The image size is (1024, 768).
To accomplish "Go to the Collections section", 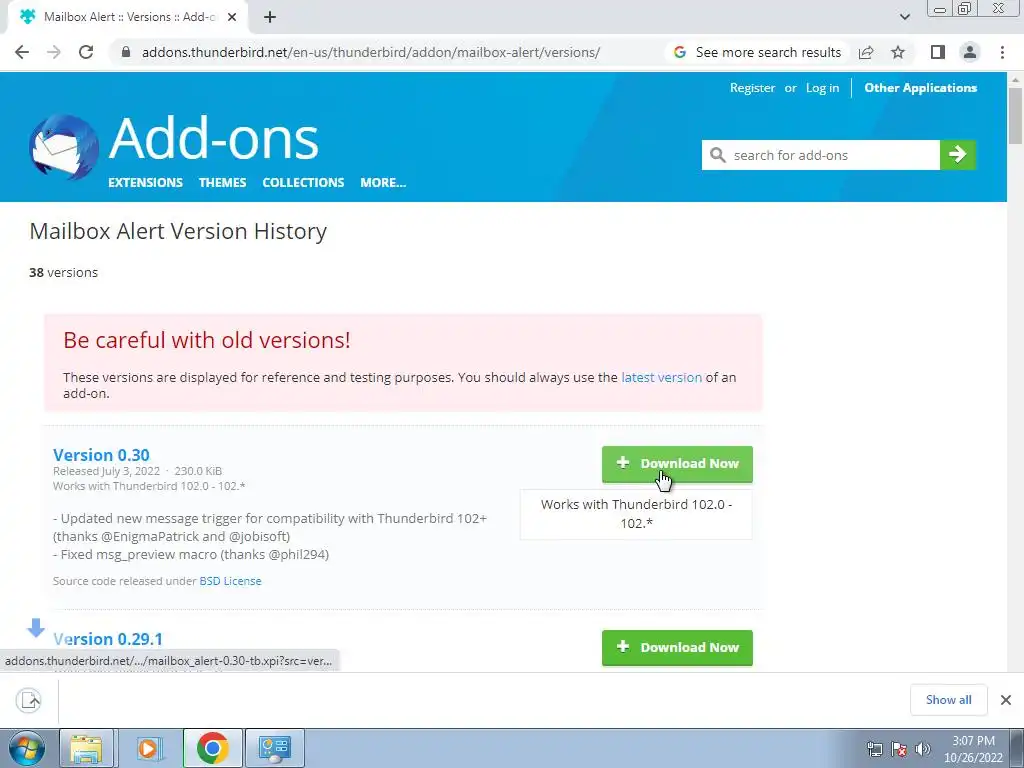I will click(303, 182).
